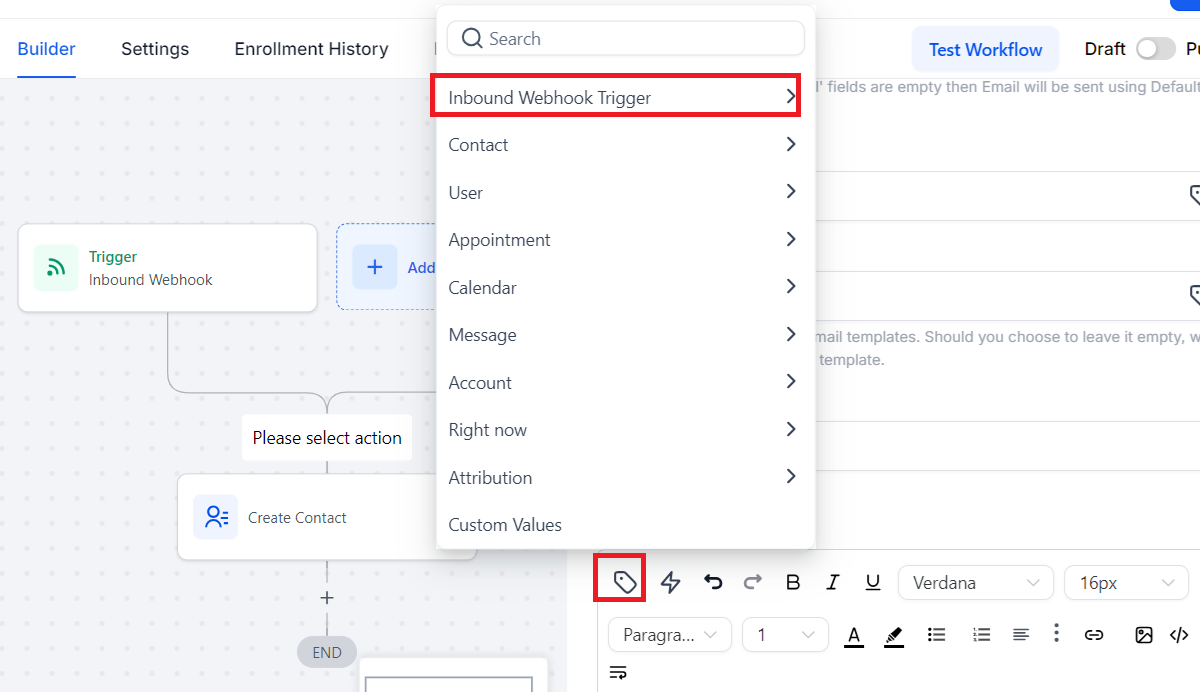Image resolution: width=1200 pixels, height=692 pixels.
Task: Apply italic formatting in the editor
Action: [x=832, y=582]
